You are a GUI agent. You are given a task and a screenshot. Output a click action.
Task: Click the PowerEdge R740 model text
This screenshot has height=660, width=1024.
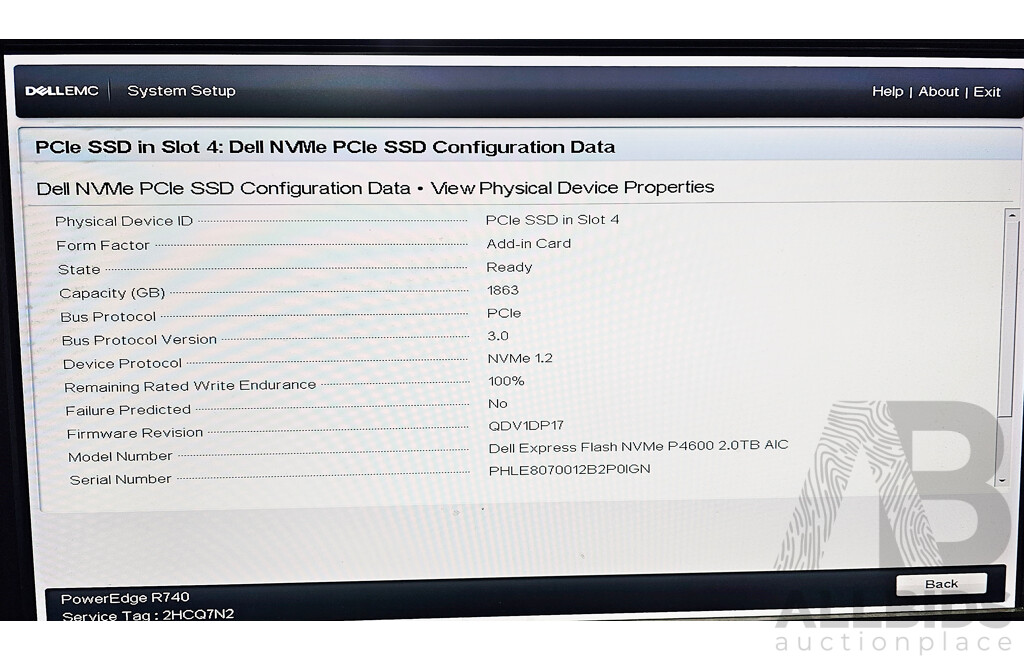[125, 598]
